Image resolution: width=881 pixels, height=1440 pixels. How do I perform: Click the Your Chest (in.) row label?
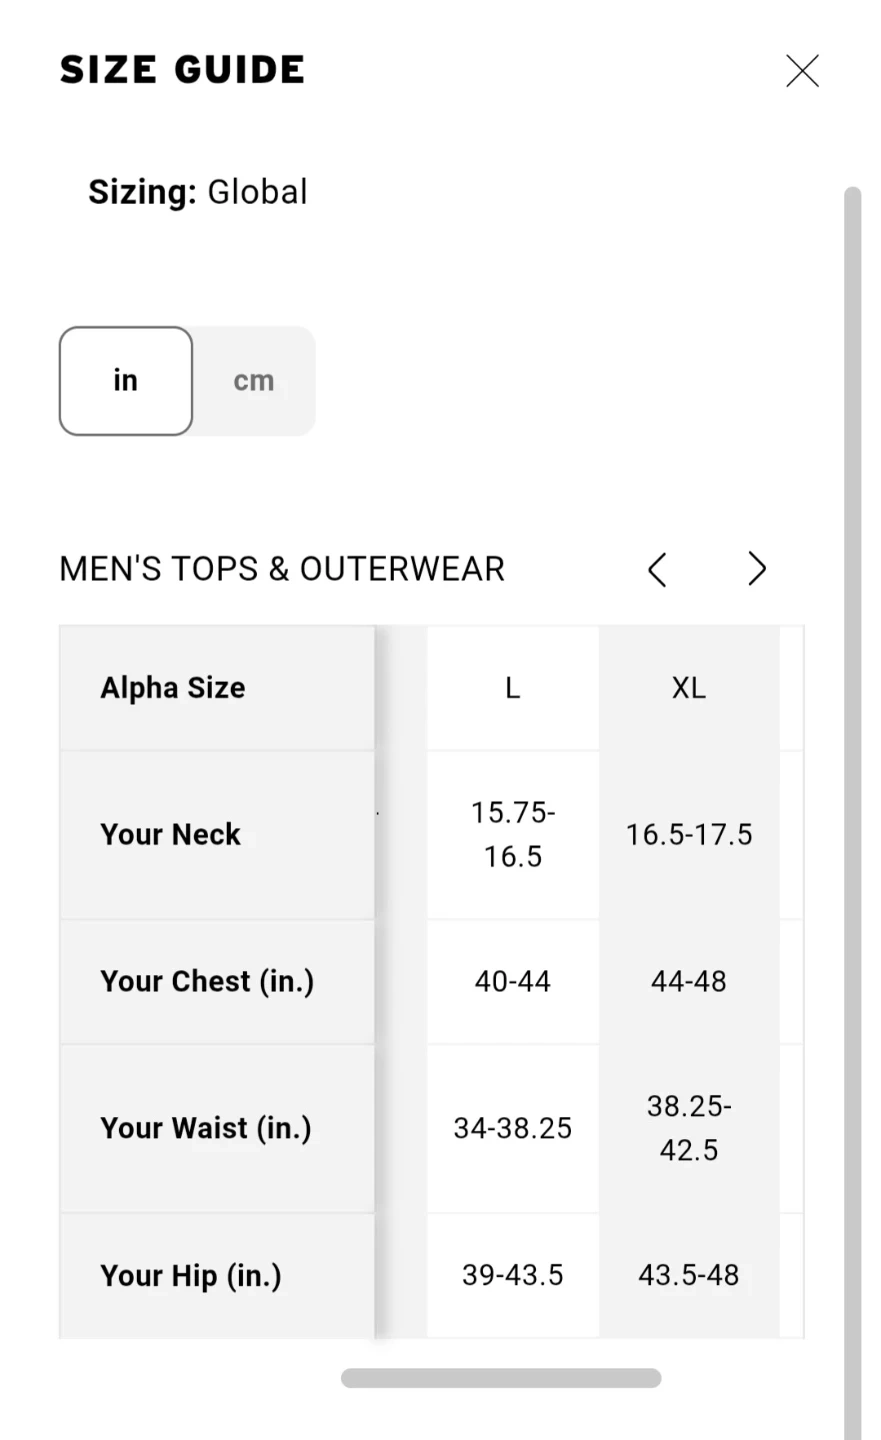207,981
